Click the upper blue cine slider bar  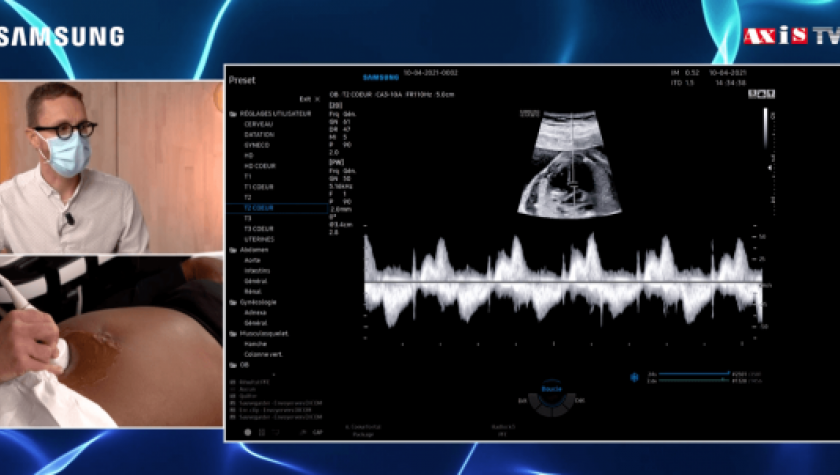[694, 374]
